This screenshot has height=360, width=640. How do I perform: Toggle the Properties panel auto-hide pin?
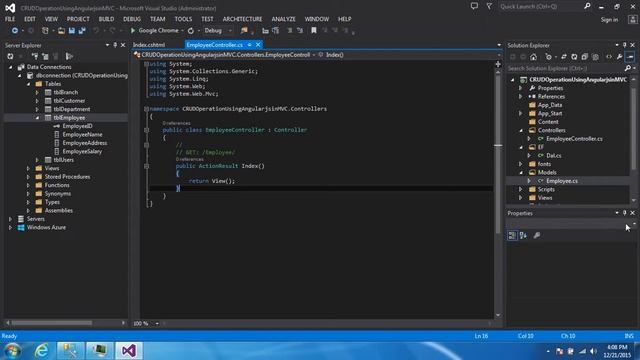coord(624,213)
